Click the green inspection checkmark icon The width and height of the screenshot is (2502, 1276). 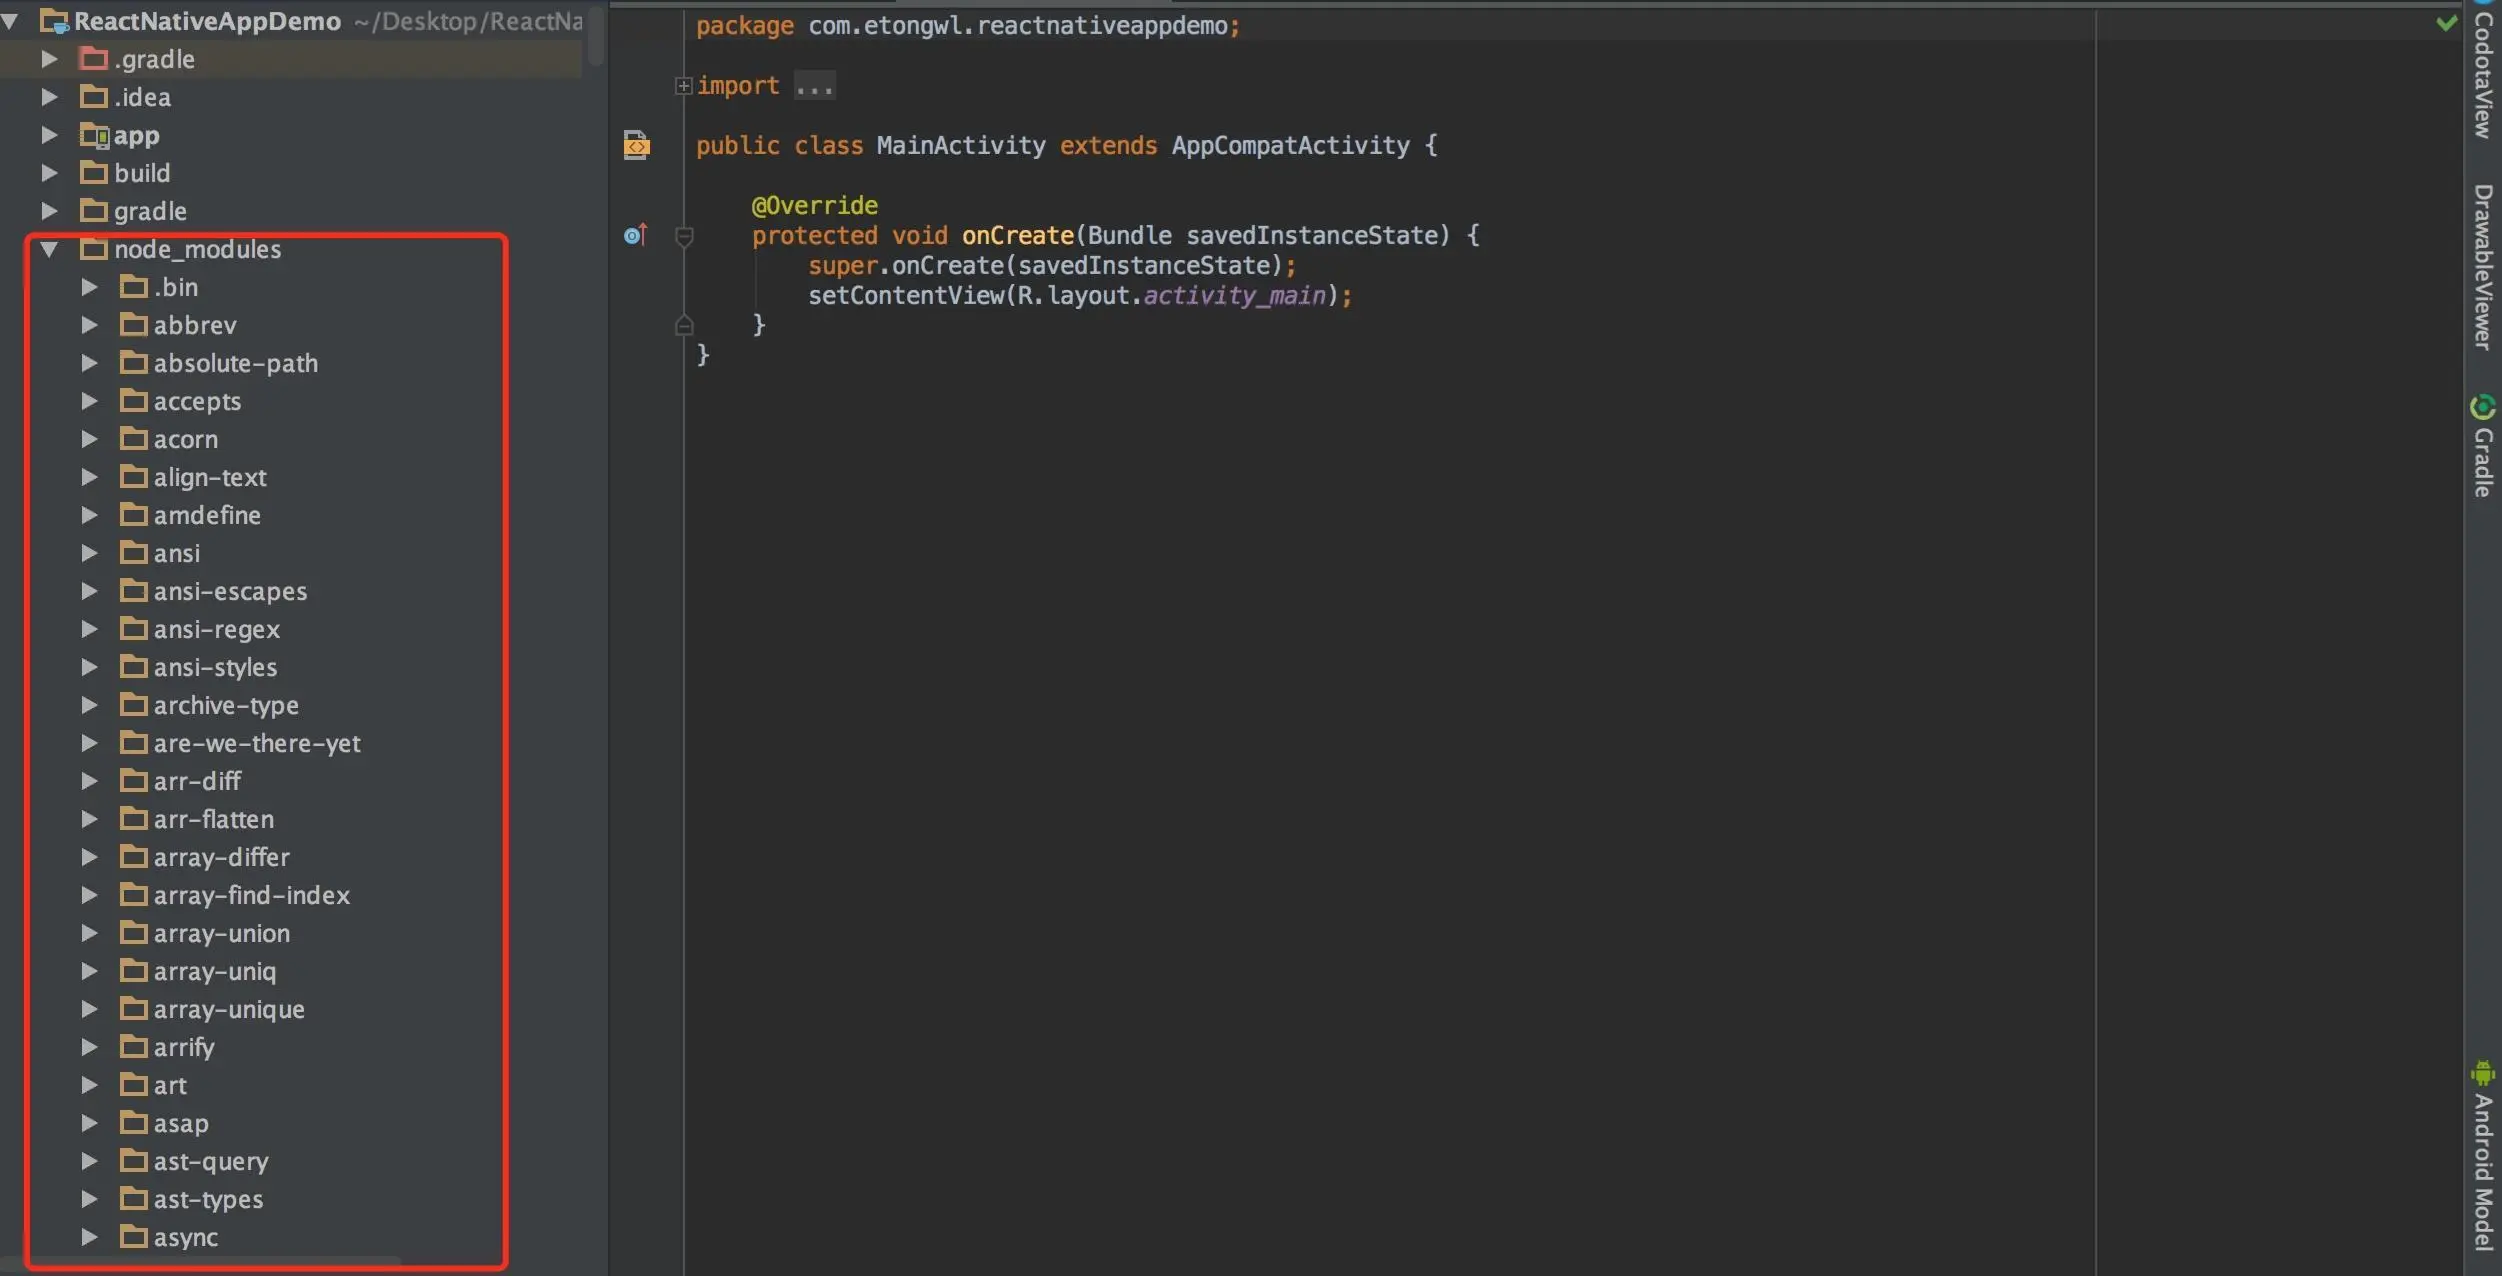tap(2447, 22)
